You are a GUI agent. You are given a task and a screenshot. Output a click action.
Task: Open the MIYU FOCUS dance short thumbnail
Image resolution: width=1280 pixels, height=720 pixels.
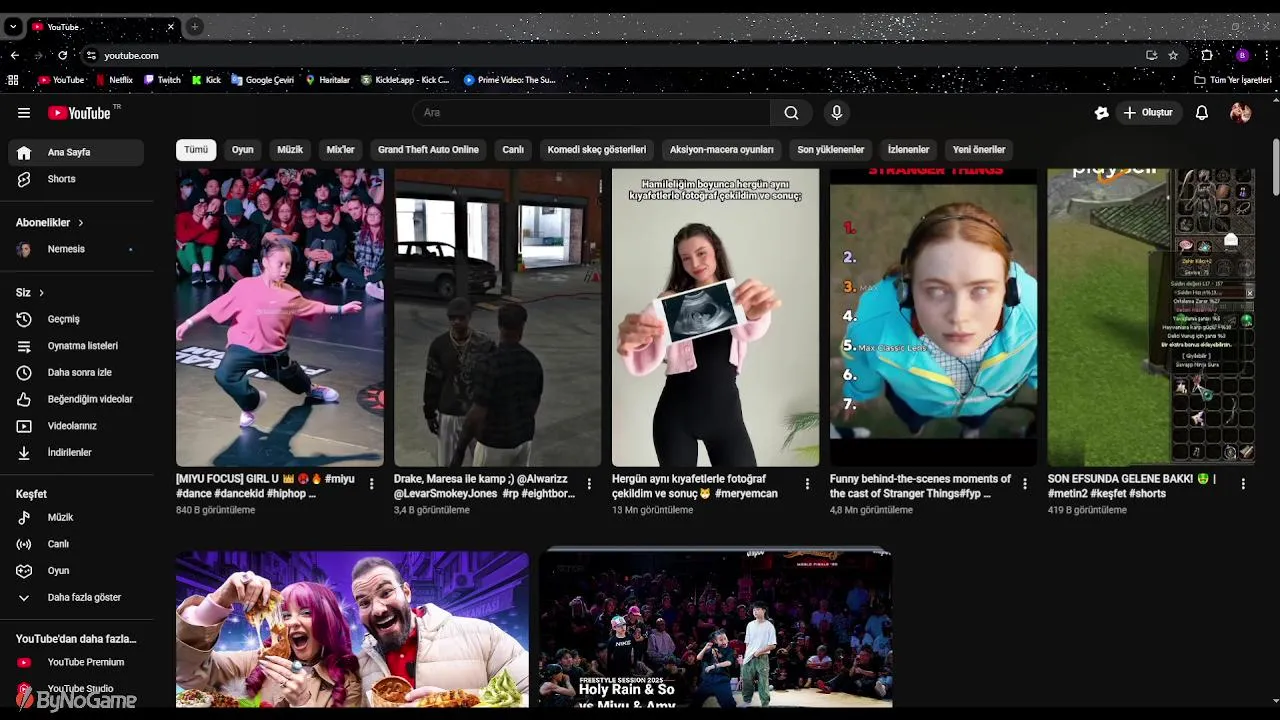(280, 317)
